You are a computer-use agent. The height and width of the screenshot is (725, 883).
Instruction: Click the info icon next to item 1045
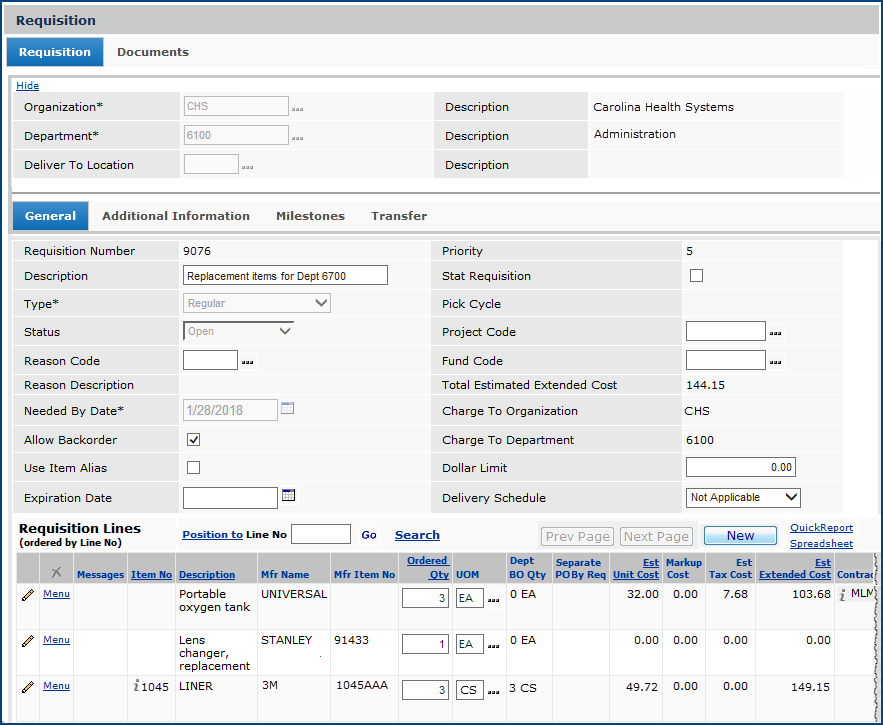coord(135,686)
